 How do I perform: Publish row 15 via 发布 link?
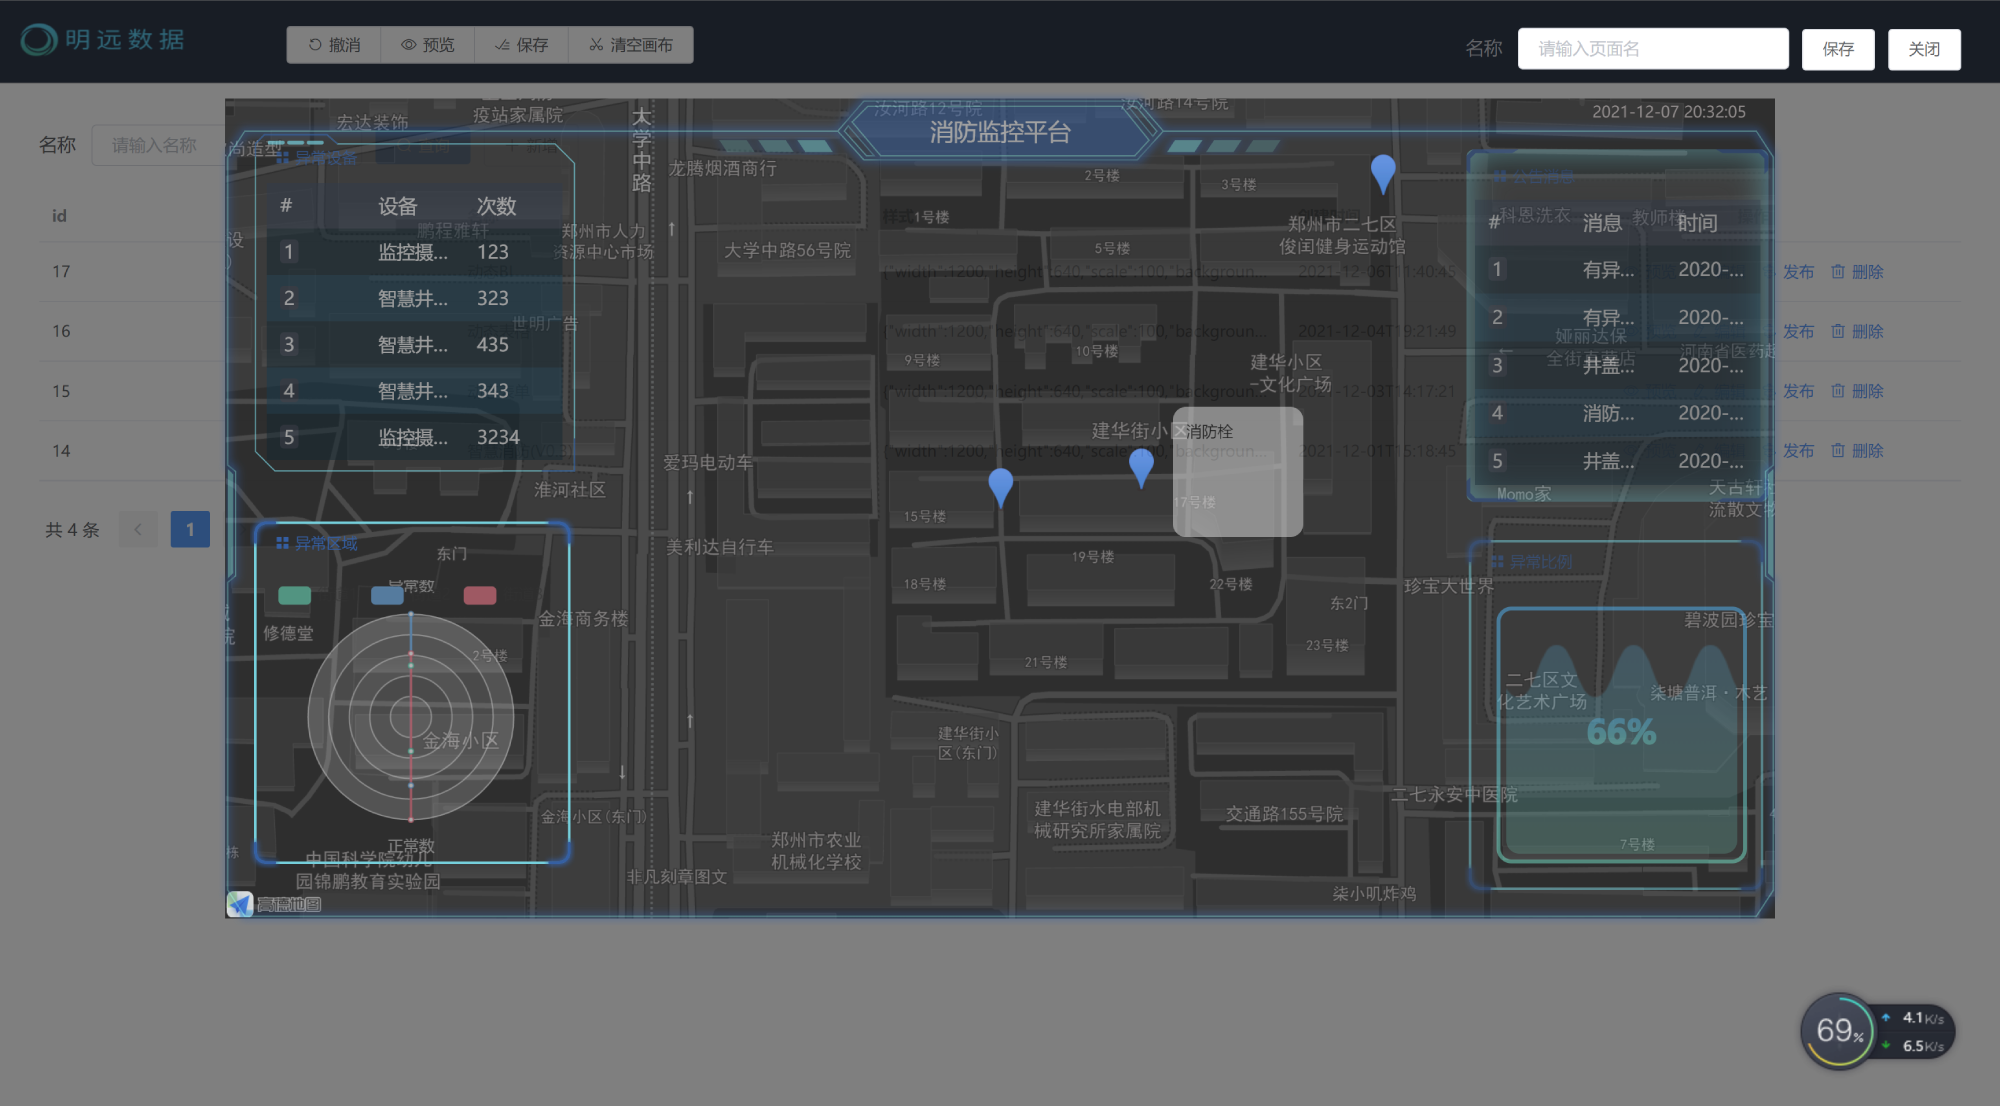pos(1798,391)
